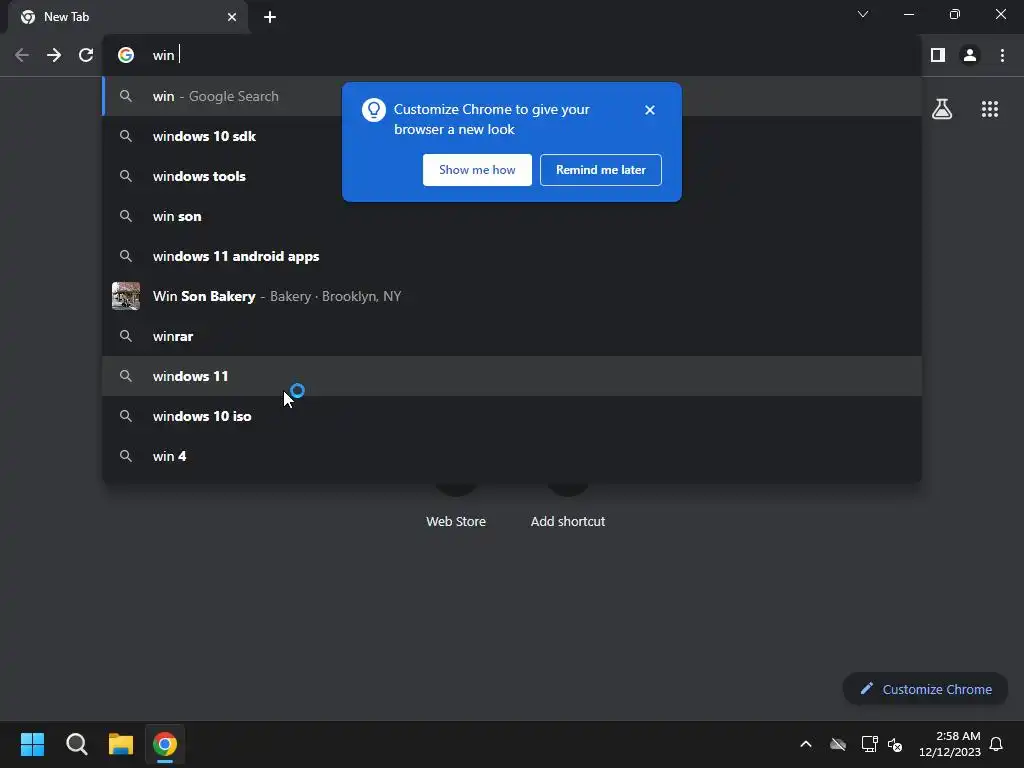Close the New Tab tab

[x=232, y=17]
